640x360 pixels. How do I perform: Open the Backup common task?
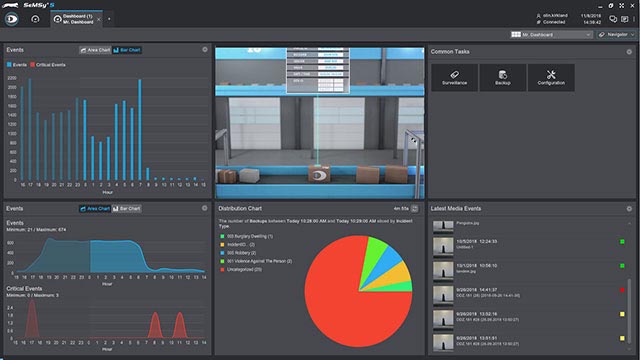(x=502, y=78)
